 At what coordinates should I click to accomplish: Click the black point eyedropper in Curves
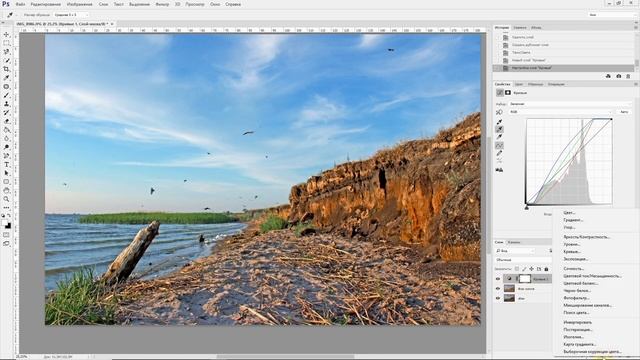(x=499, y=122)
